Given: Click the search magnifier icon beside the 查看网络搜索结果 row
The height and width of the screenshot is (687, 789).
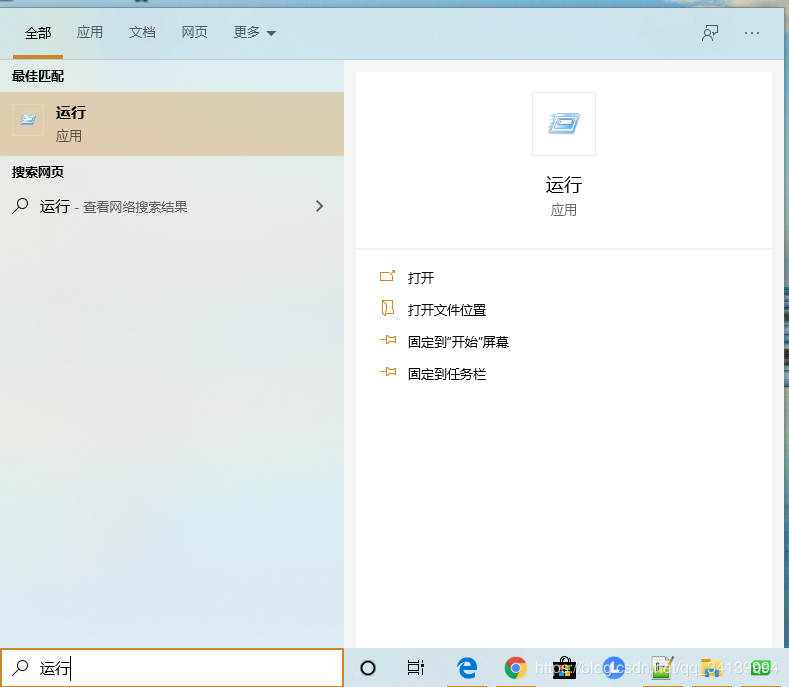Looking at the screenshot, I should click(20, 206).
